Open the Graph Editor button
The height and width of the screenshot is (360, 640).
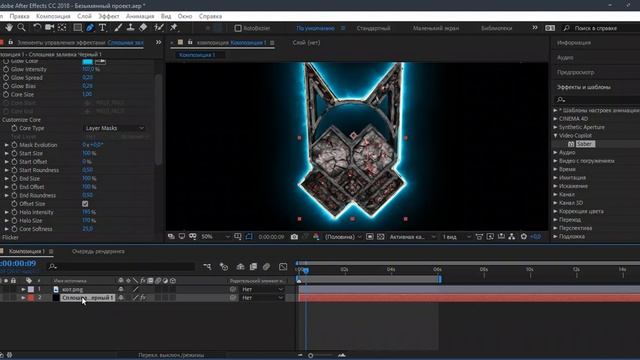coord(283,267)
